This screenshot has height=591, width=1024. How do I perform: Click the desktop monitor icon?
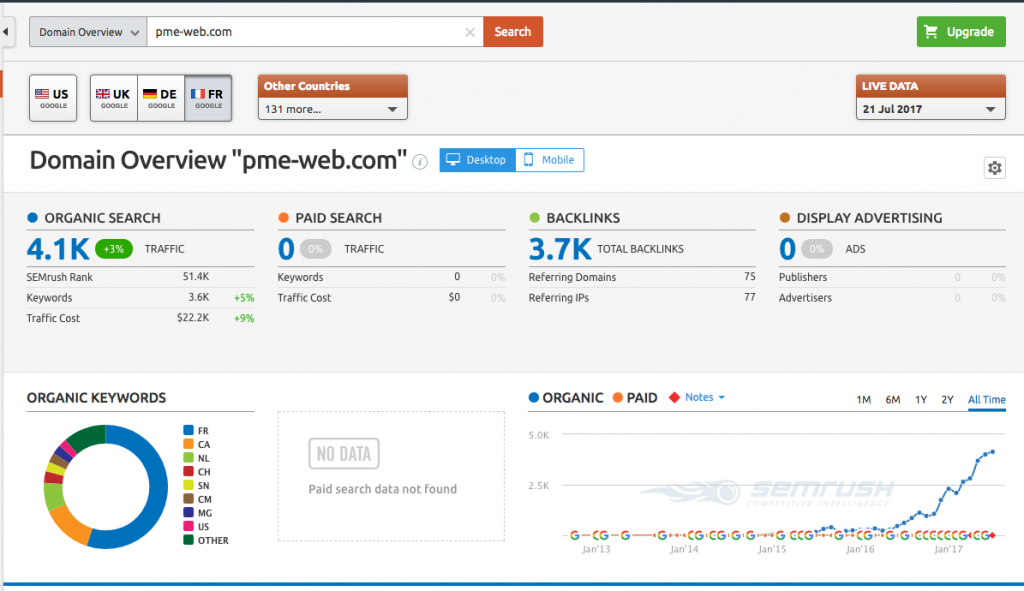[453, 159]
